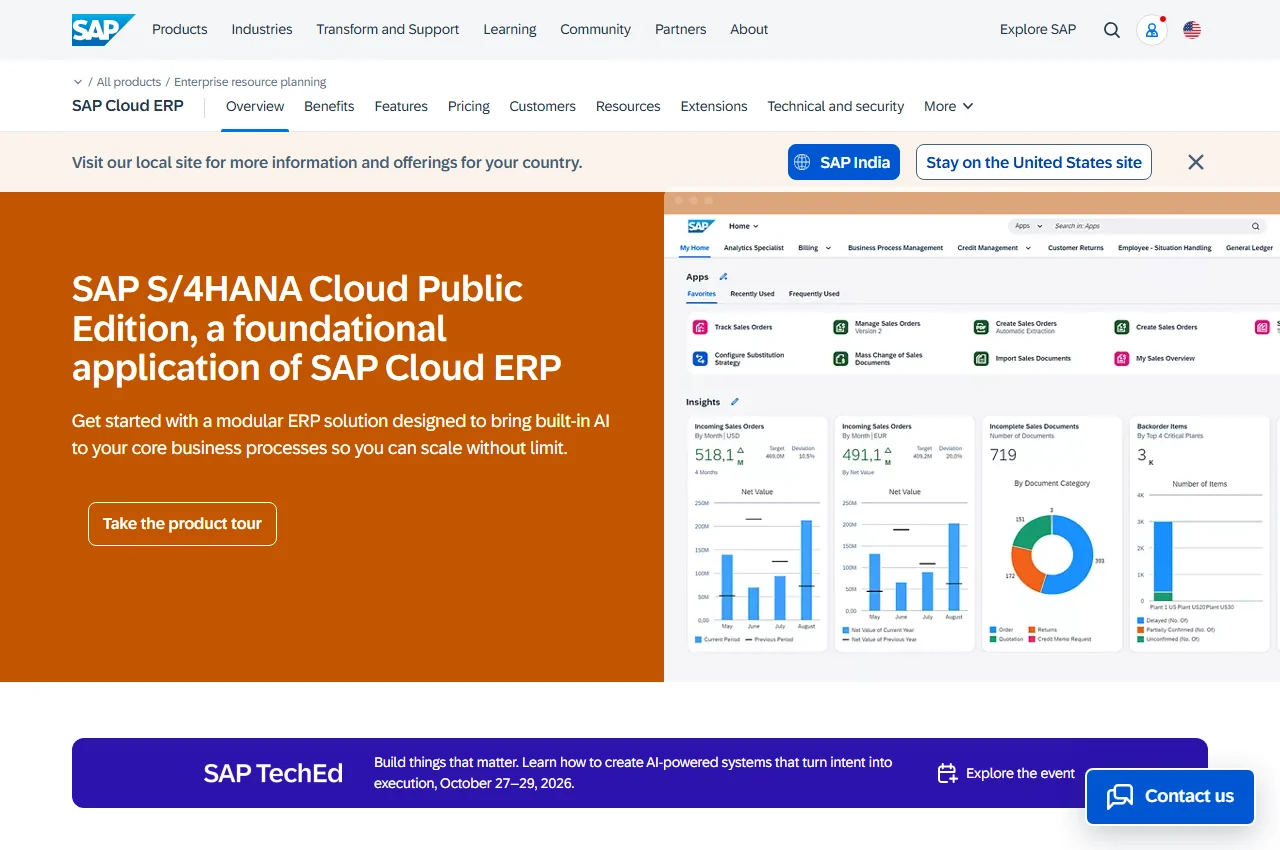Image resolution: width=1280 pixels, height=850 pixels.
Task: Click the globe icon on SAP India button
Action: [802, 162]
